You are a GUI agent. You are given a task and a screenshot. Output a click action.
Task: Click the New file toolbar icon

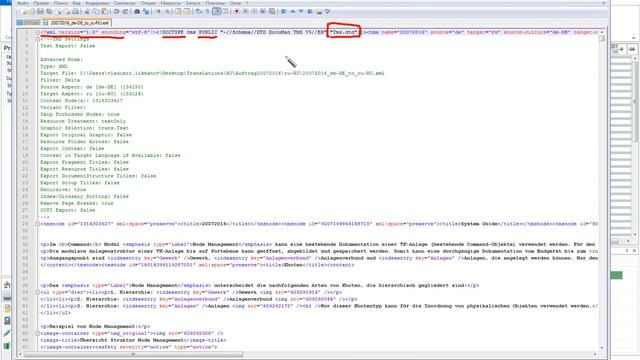click(23, 11)
